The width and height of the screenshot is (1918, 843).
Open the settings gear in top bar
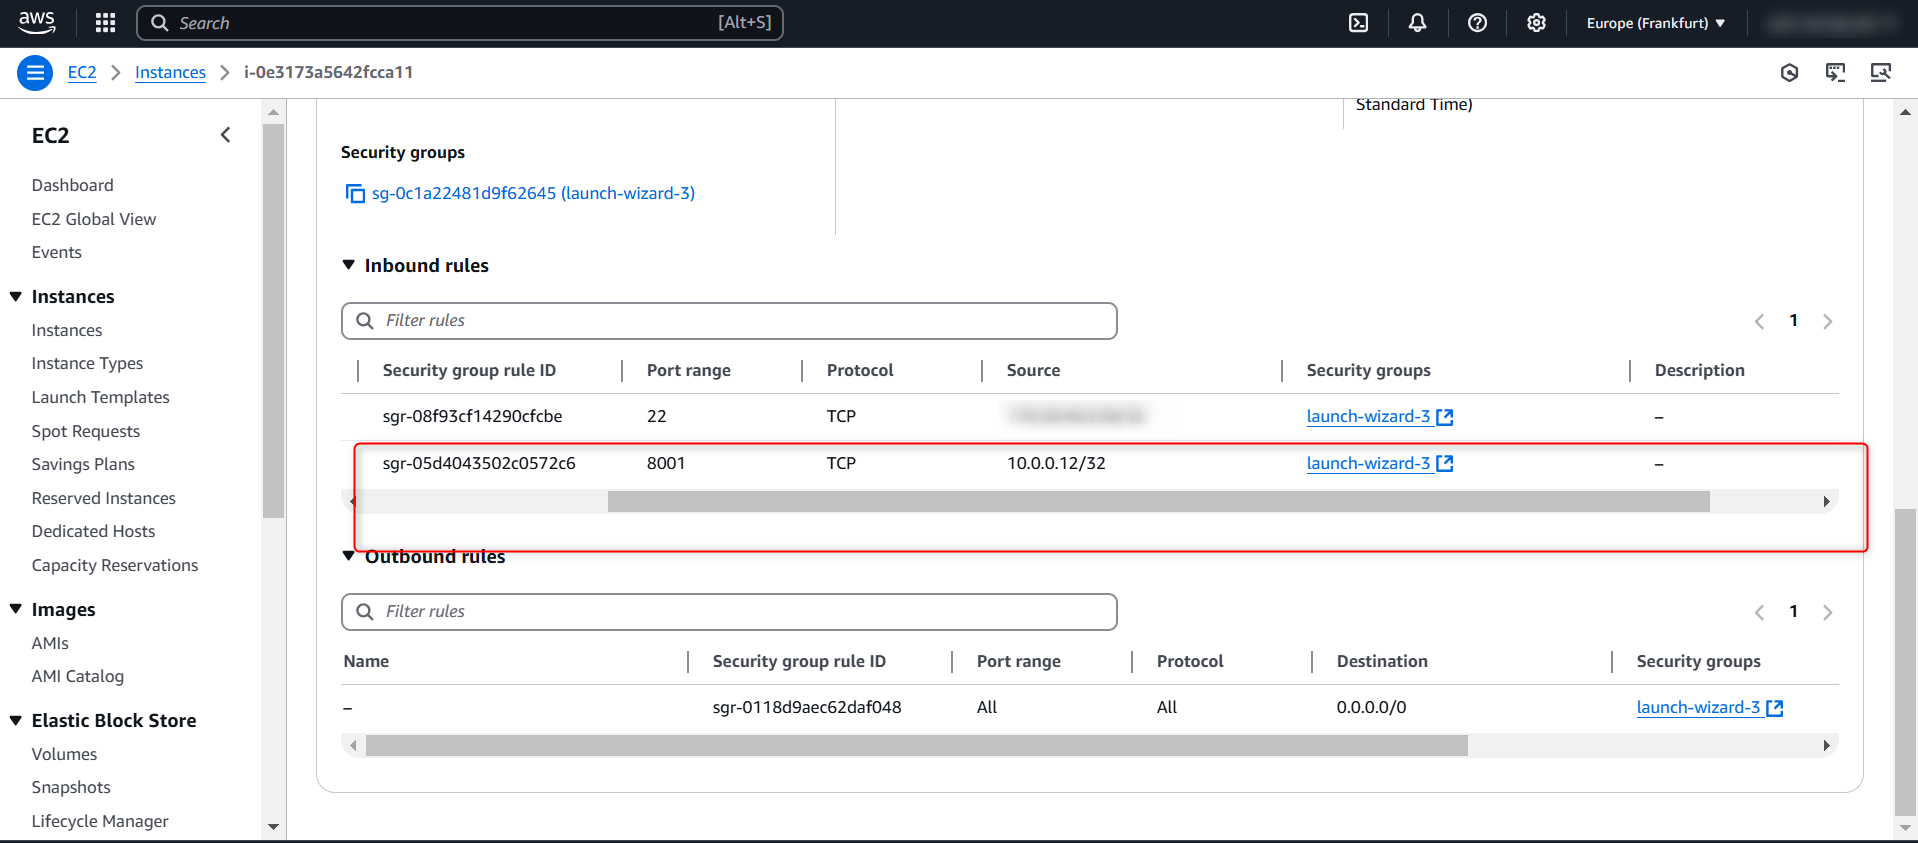point(1536,23)
